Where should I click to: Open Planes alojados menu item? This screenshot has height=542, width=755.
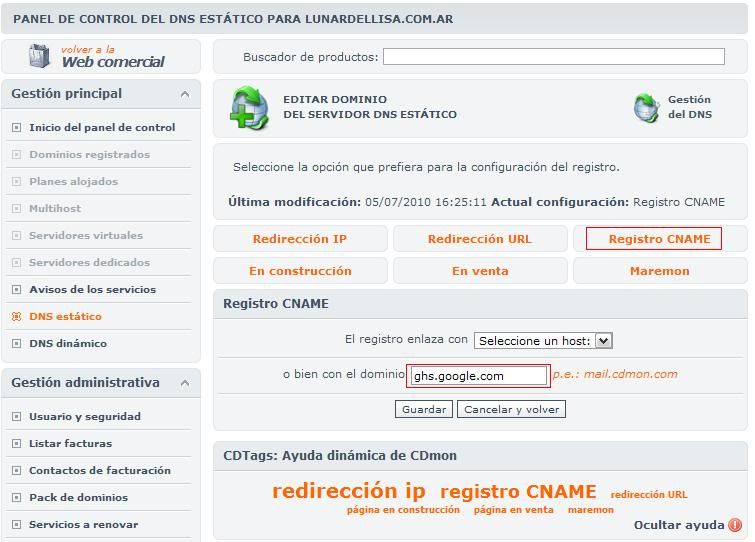[74, 181]
